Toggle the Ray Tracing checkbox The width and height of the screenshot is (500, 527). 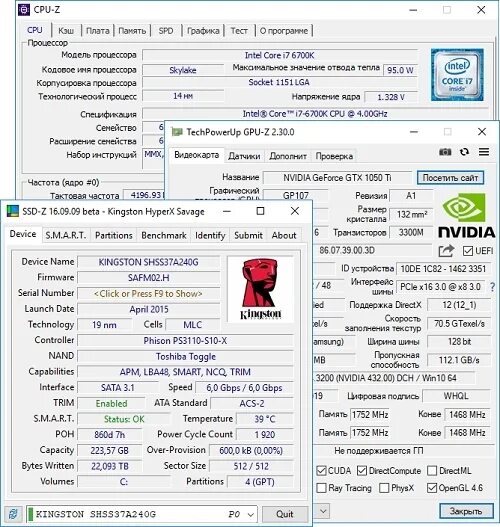322,488
